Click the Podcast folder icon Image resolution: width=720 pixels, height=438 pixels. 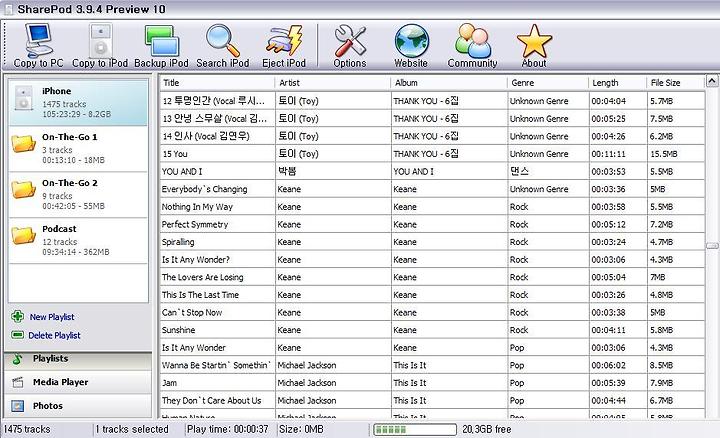(x=23, y=235)
